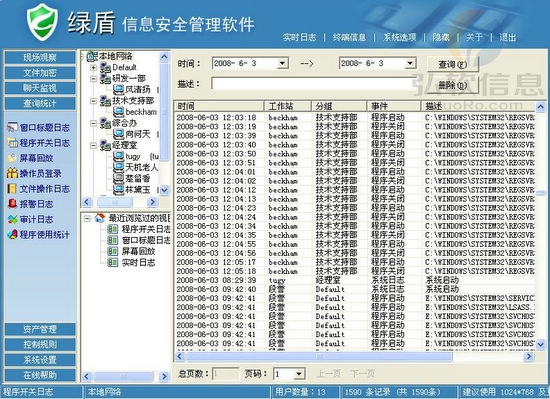This screenshot has width=550, height=399.
Task: Click 实时日志 in the top menu
Action: pos(300,37)
